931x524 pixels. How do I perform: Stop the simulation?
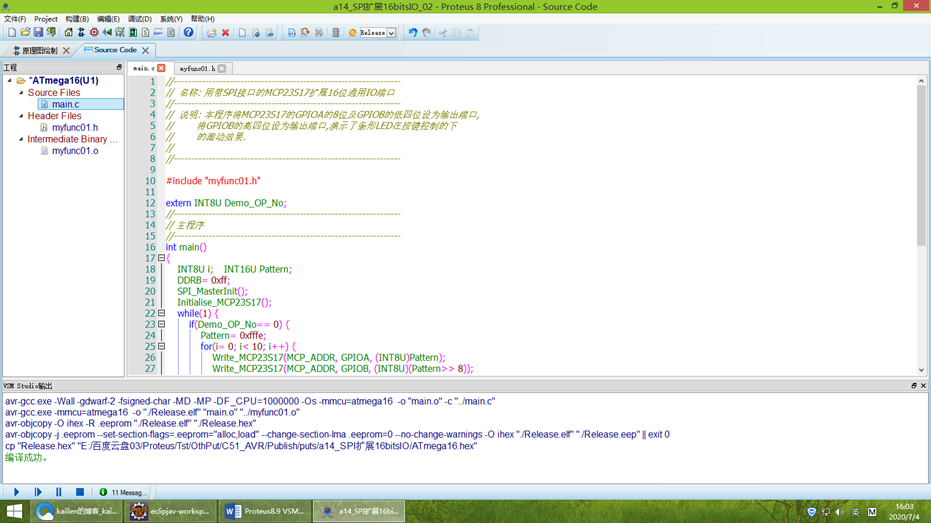80,492
